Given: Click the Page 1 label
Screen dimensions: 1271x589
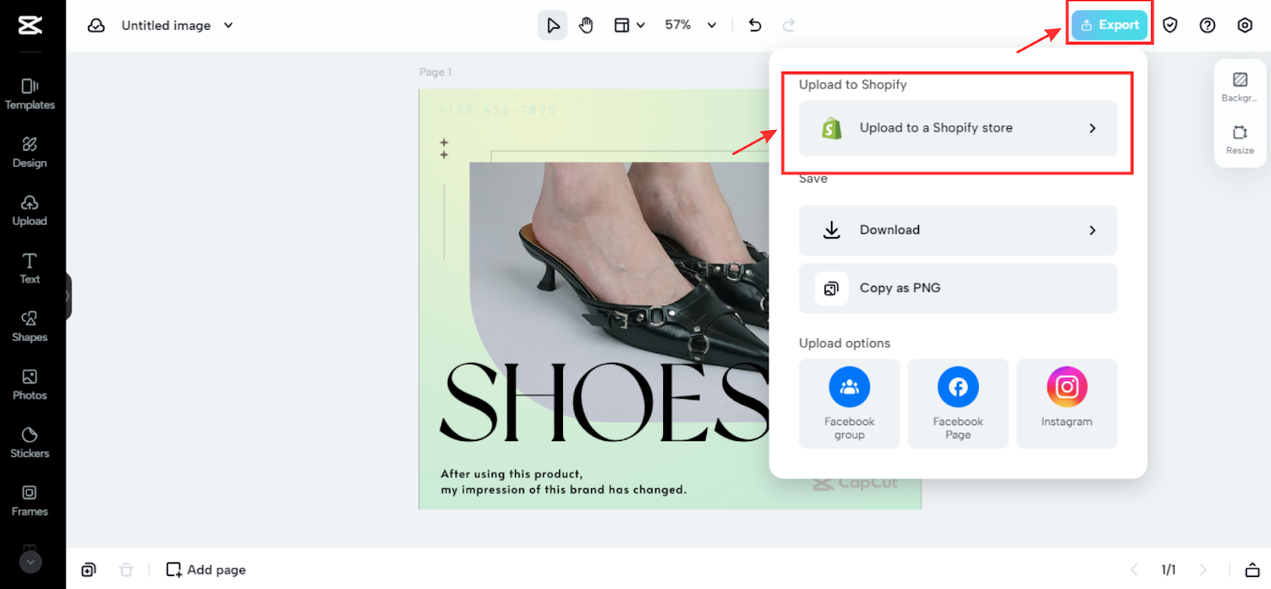Looking at the screenshot, I should 435,72.
